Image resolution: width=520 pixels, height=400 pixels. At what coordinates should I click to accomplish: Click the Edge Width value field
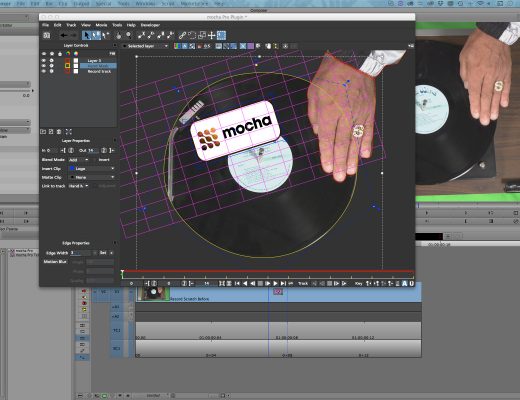pos(80,253)
